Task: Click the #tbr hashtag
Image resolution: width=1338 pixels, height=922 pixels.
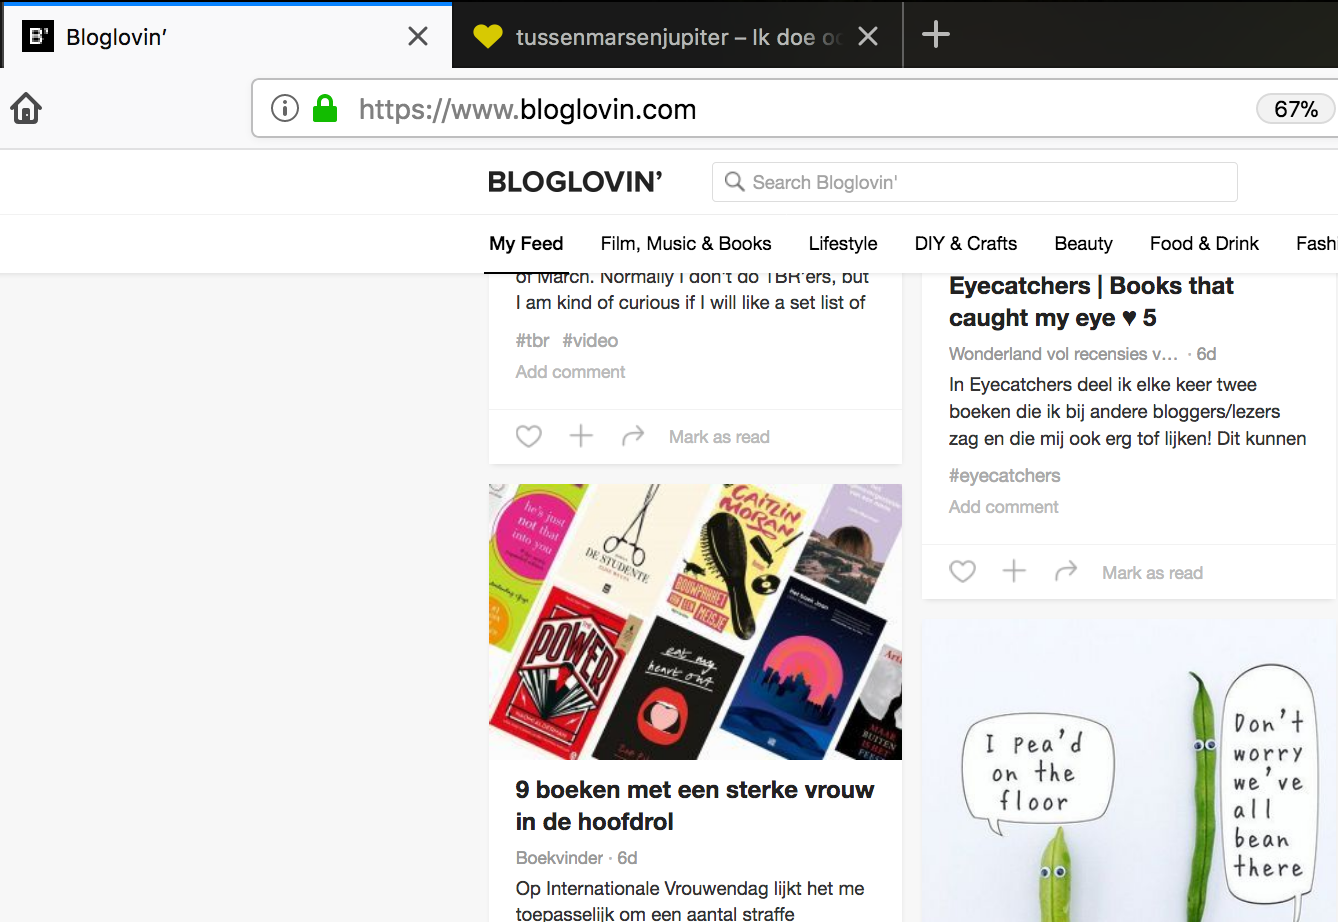Action: (x=533, y=341)
